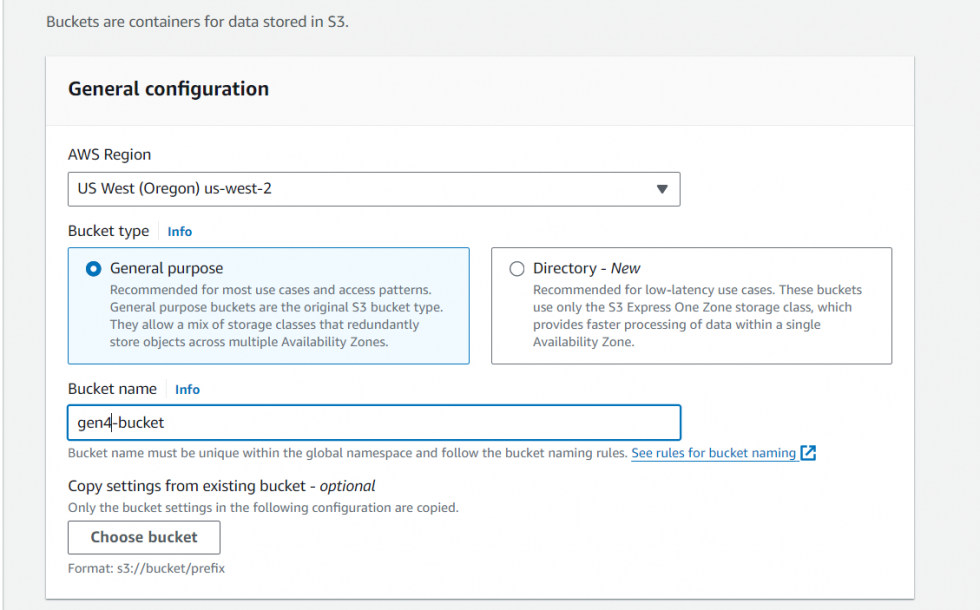Select the Directory bucket type radio button
The image size is (980, 610).
[516, 268]
